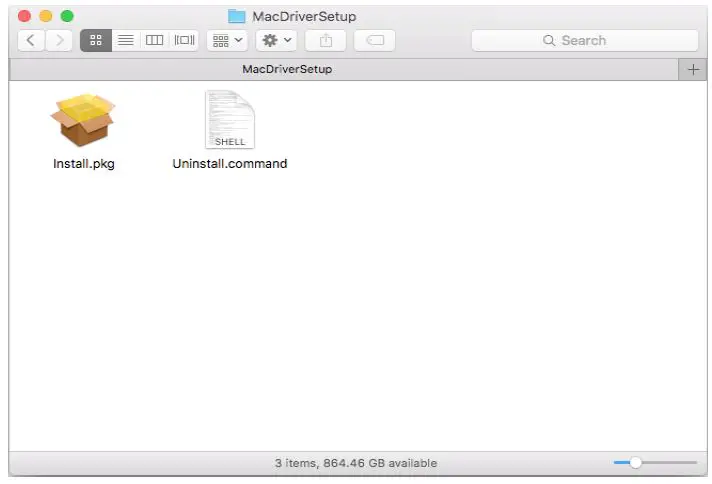Image resolution: width=712 pixels, height=484 pixels.
Task: Click the magnifying glass search icon
Action: (x=549, y=40)
